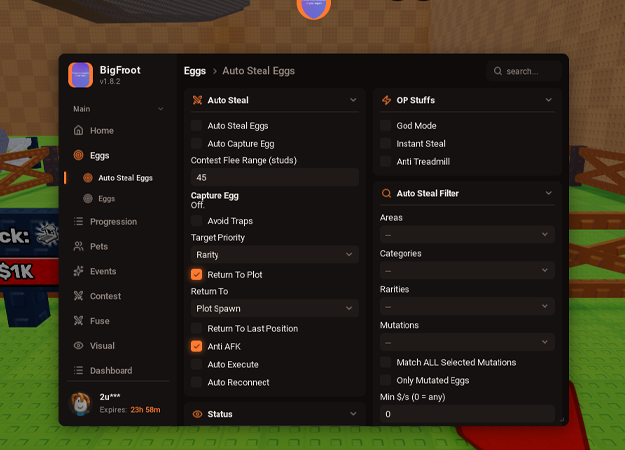
Task: Open the Target Priority Rarity dropdown
Action: [275, 255]
